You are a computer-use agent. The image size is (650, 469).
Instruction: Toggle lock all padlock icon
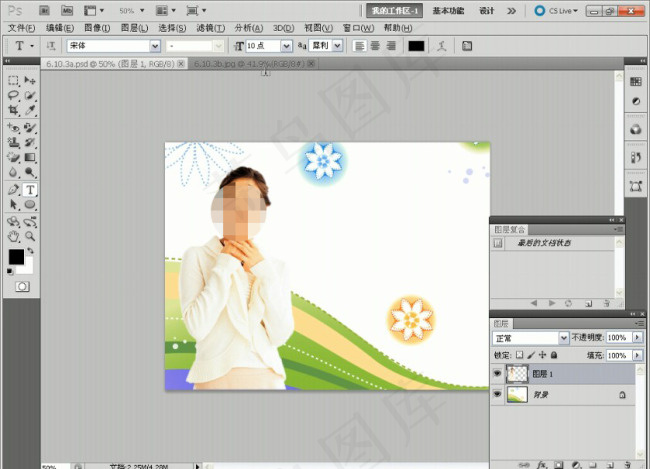coord(554,355)
